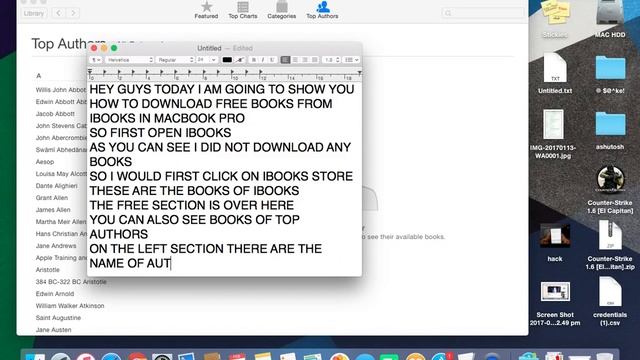Justify text in TextEdit
This screenshot has height=360, width=640.
click(x=314, y=60)
